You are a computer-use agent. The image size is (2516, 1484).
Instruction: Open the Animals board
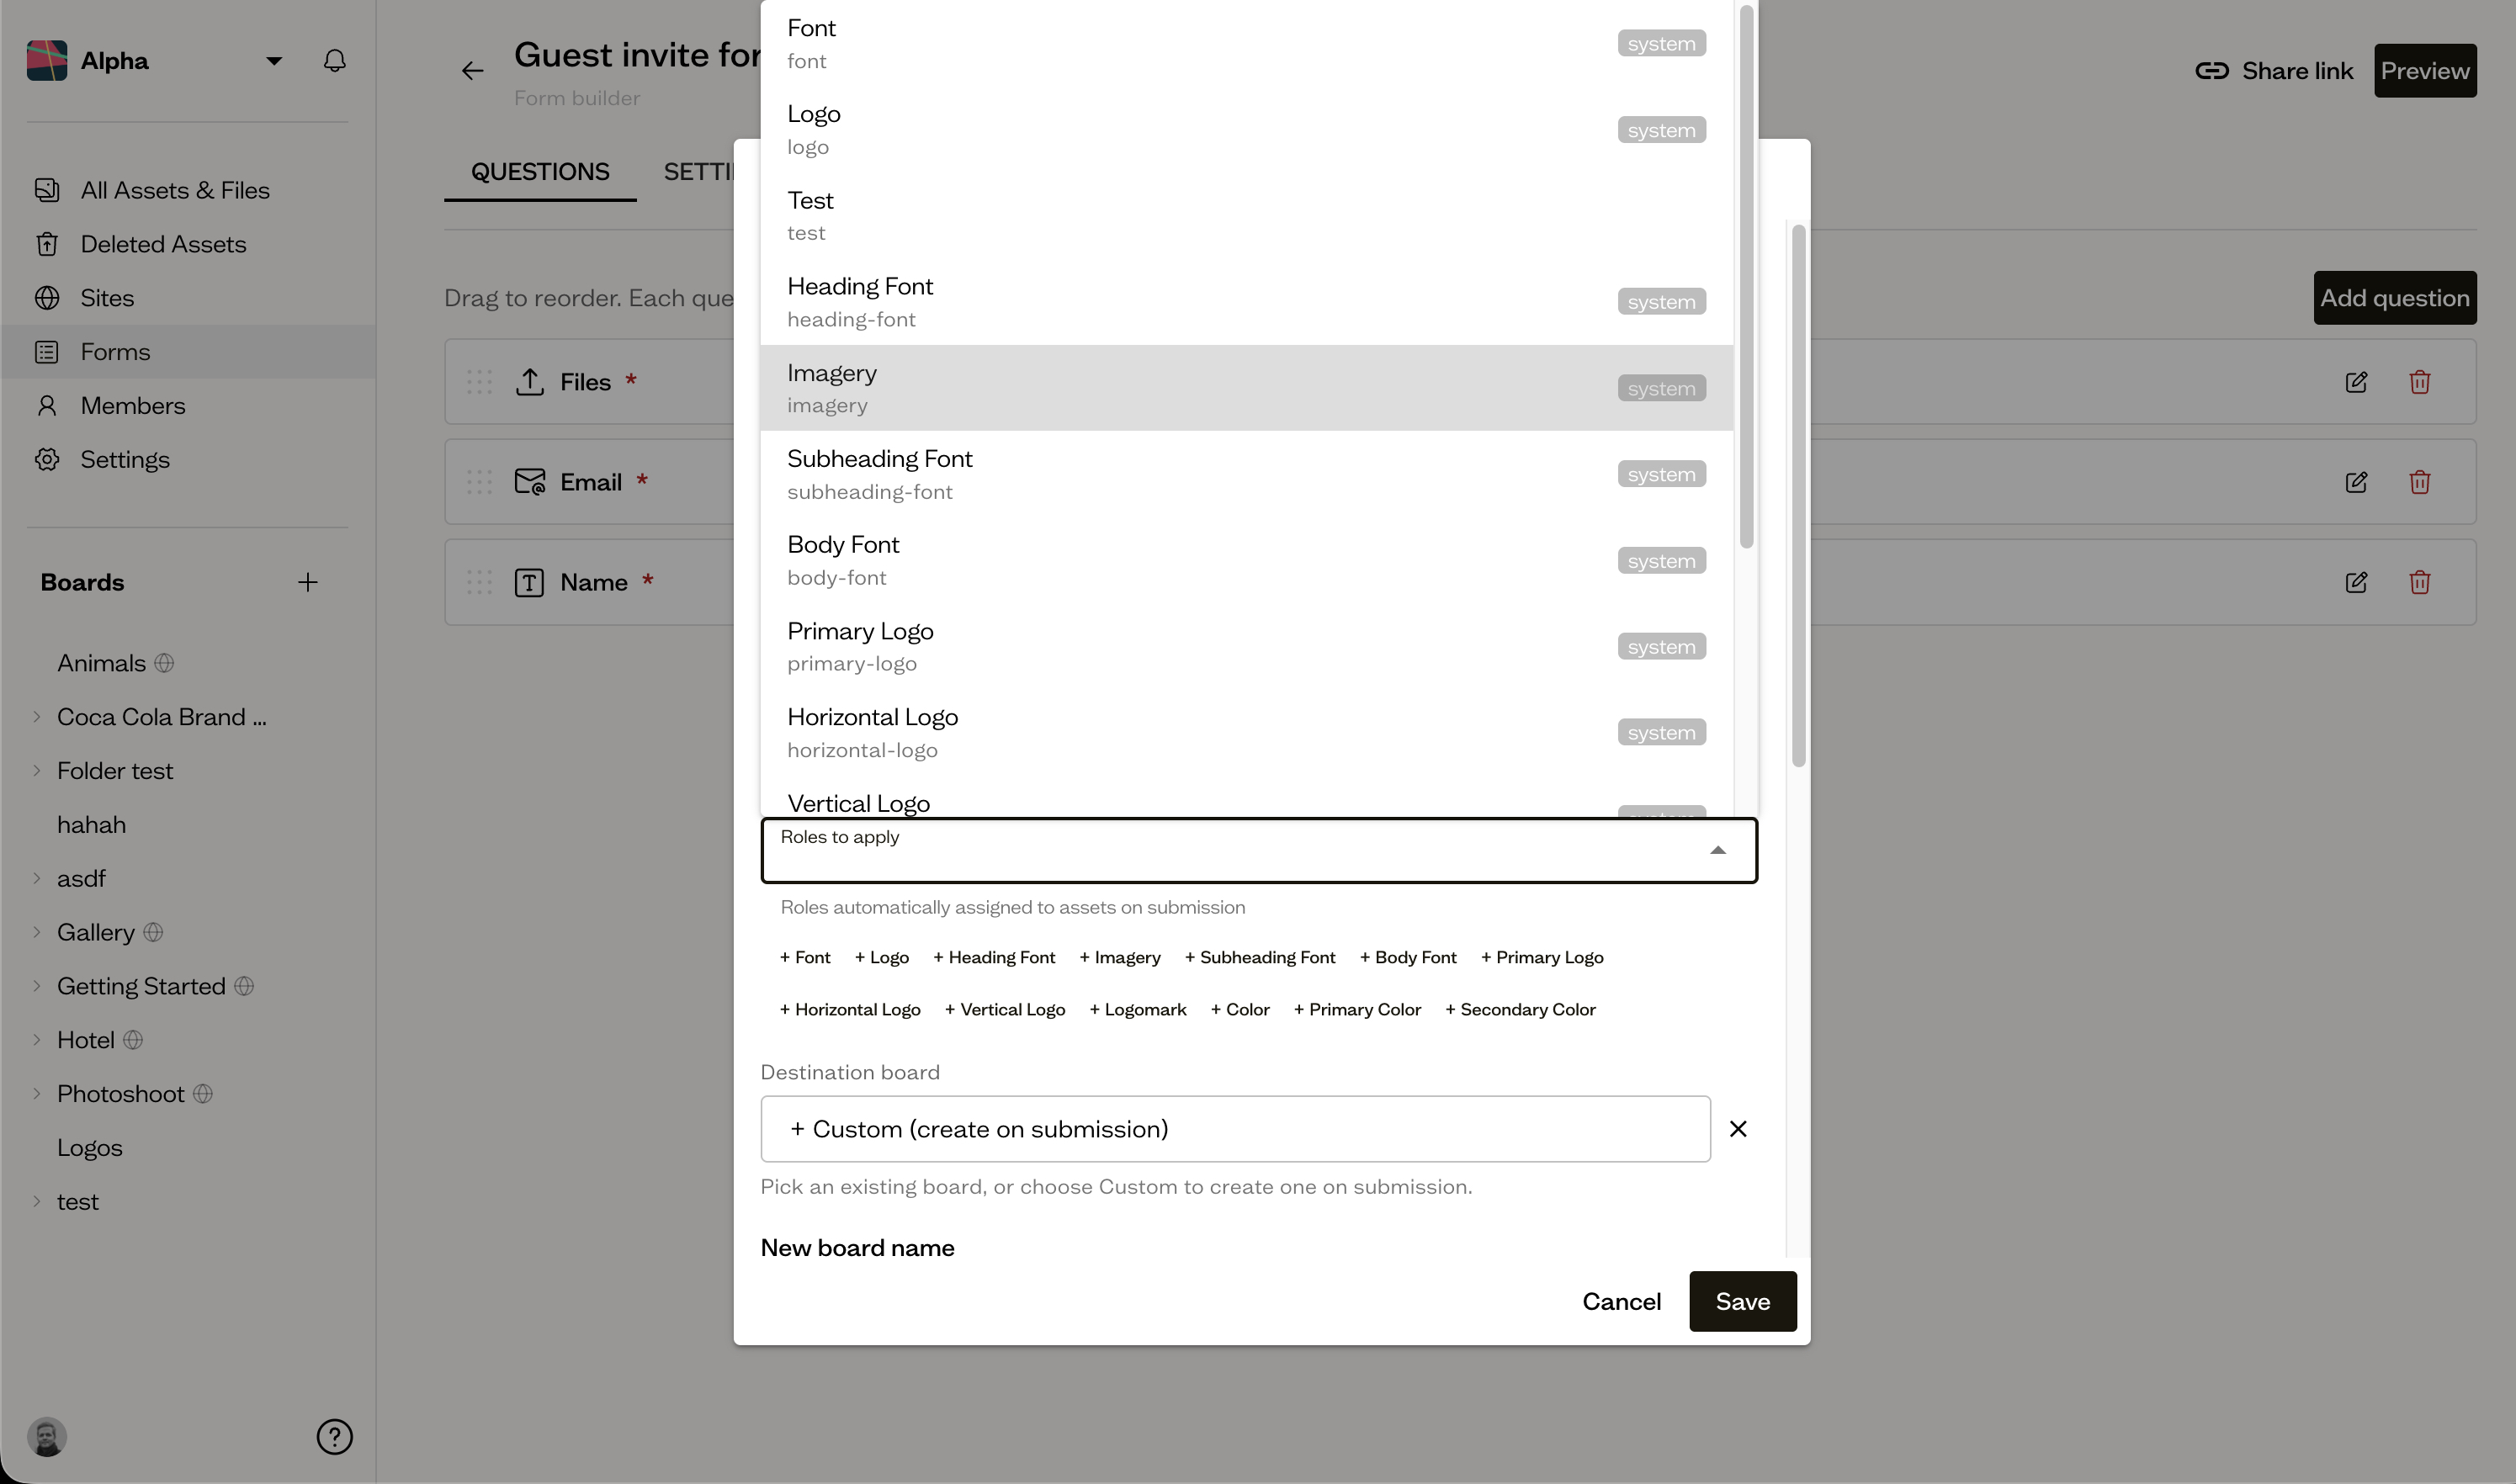101,663
